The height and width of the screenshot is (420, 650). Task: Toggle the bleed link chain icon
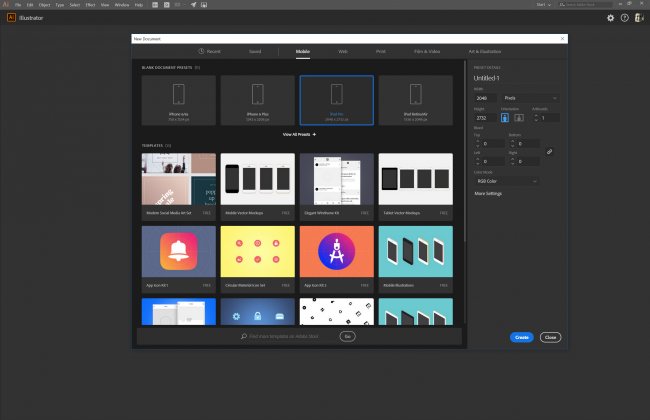point(549,152)
